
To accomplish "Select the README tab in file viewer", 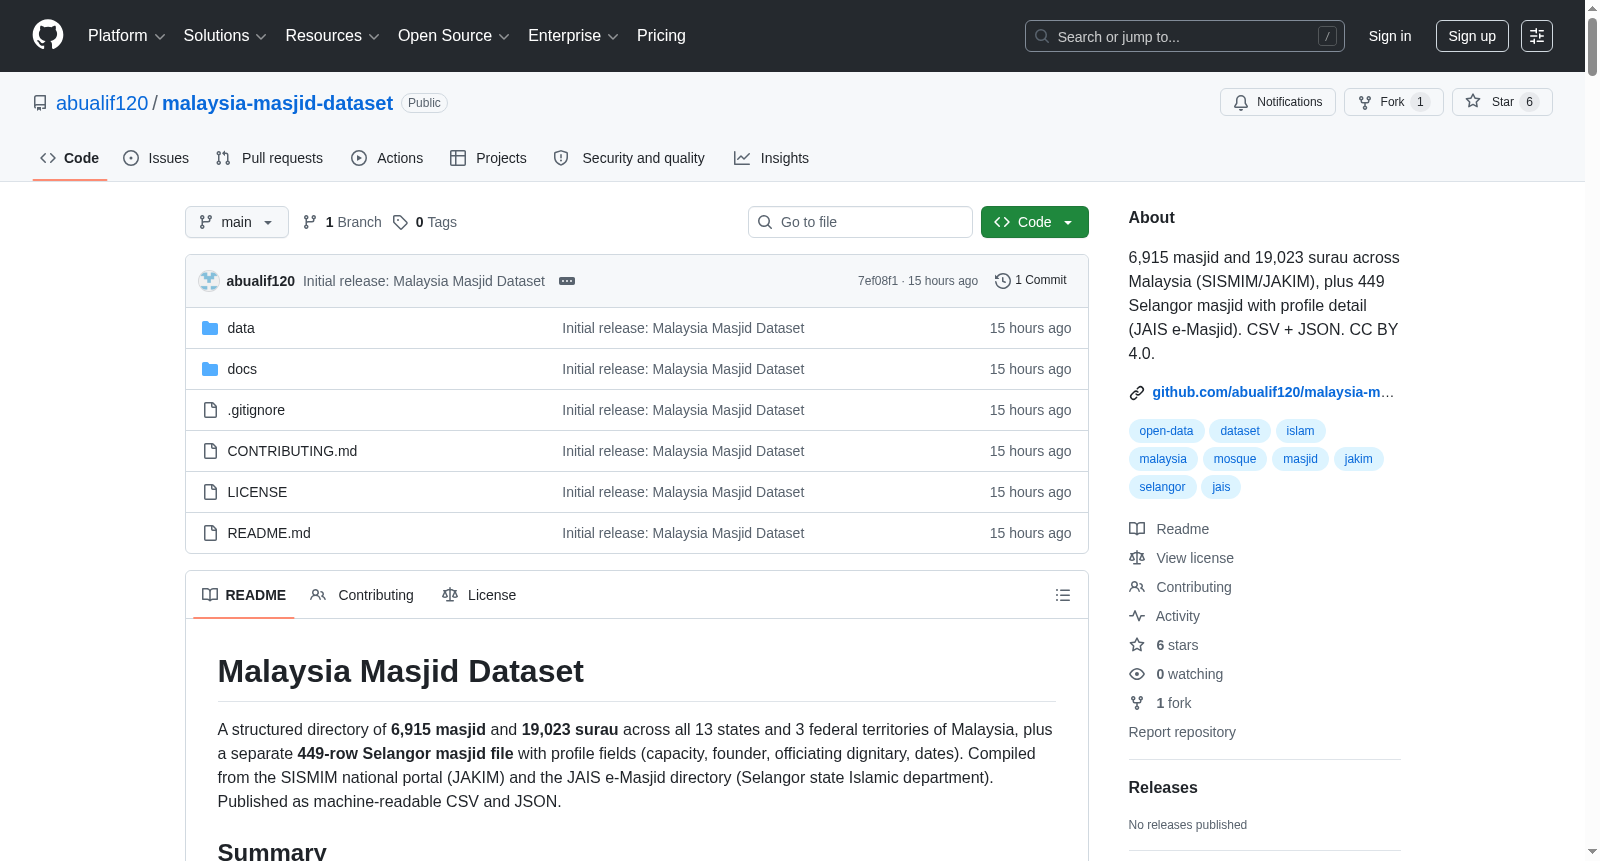I will pyautogui.click(x=244, y=595).
